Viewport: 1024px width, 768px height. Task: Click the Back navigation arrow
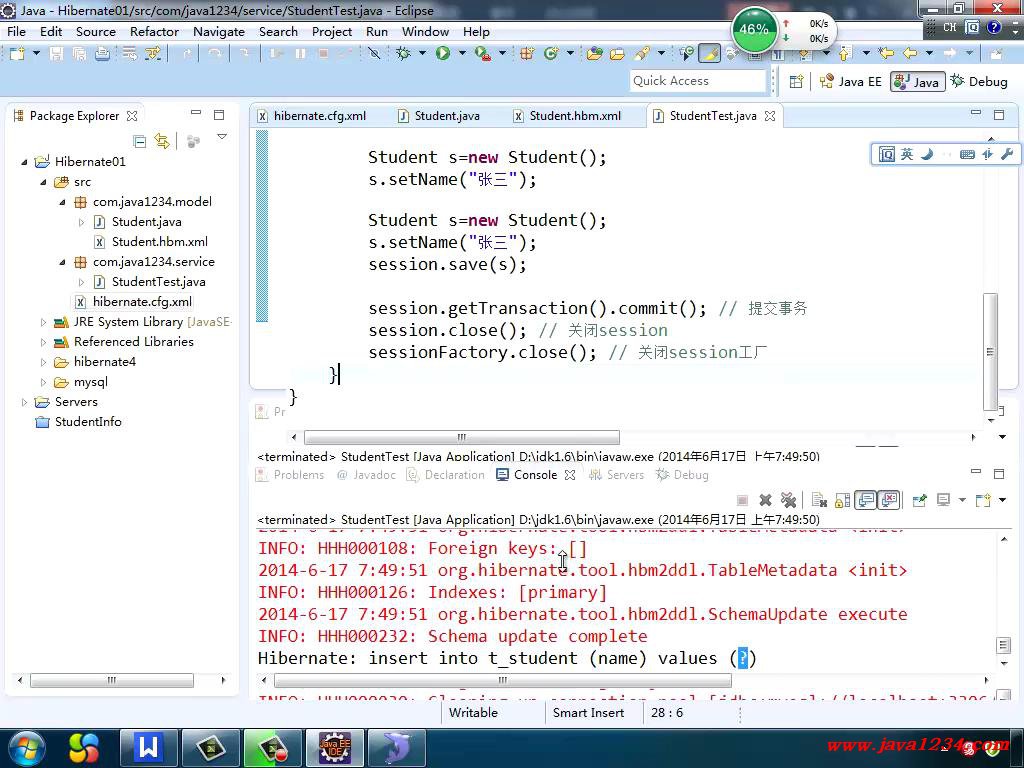pyautogui.click(x=909, y=54)
